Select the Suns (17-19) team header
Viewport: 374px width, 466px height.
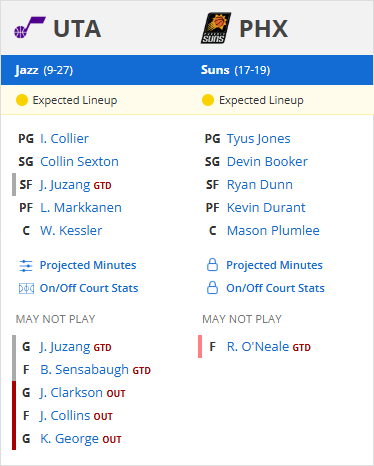coord(235,70)
